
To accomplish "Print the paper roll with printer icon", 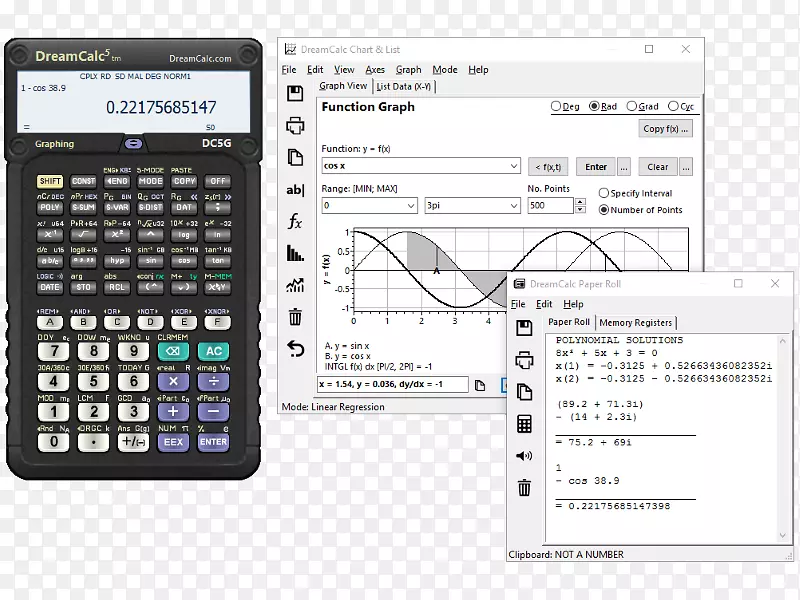I will (x=524, y=360).
